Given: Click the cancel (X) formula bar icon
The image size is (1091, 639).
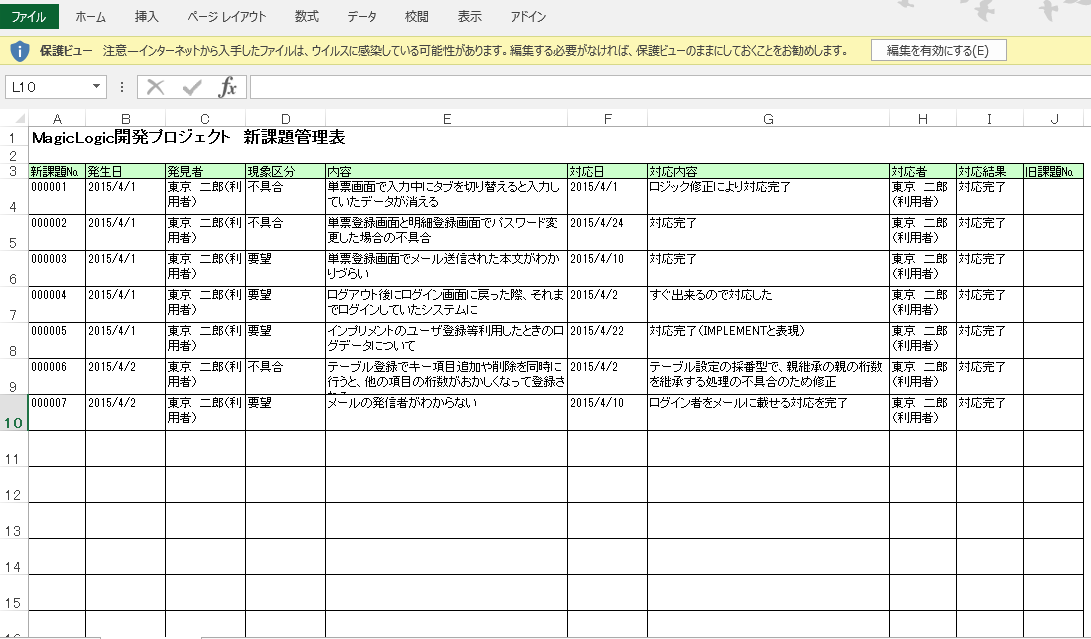Looking at the screenshot, I should [155, 87].
